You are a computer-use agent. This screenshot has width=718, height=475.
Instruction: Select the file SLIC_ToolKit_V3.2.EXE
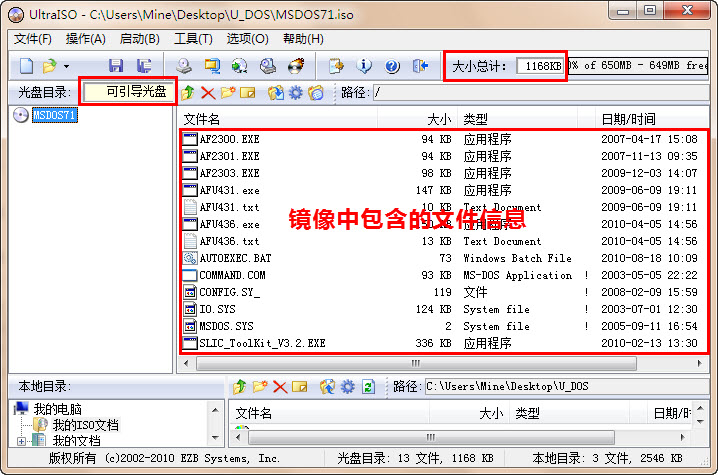click(262, 343)
